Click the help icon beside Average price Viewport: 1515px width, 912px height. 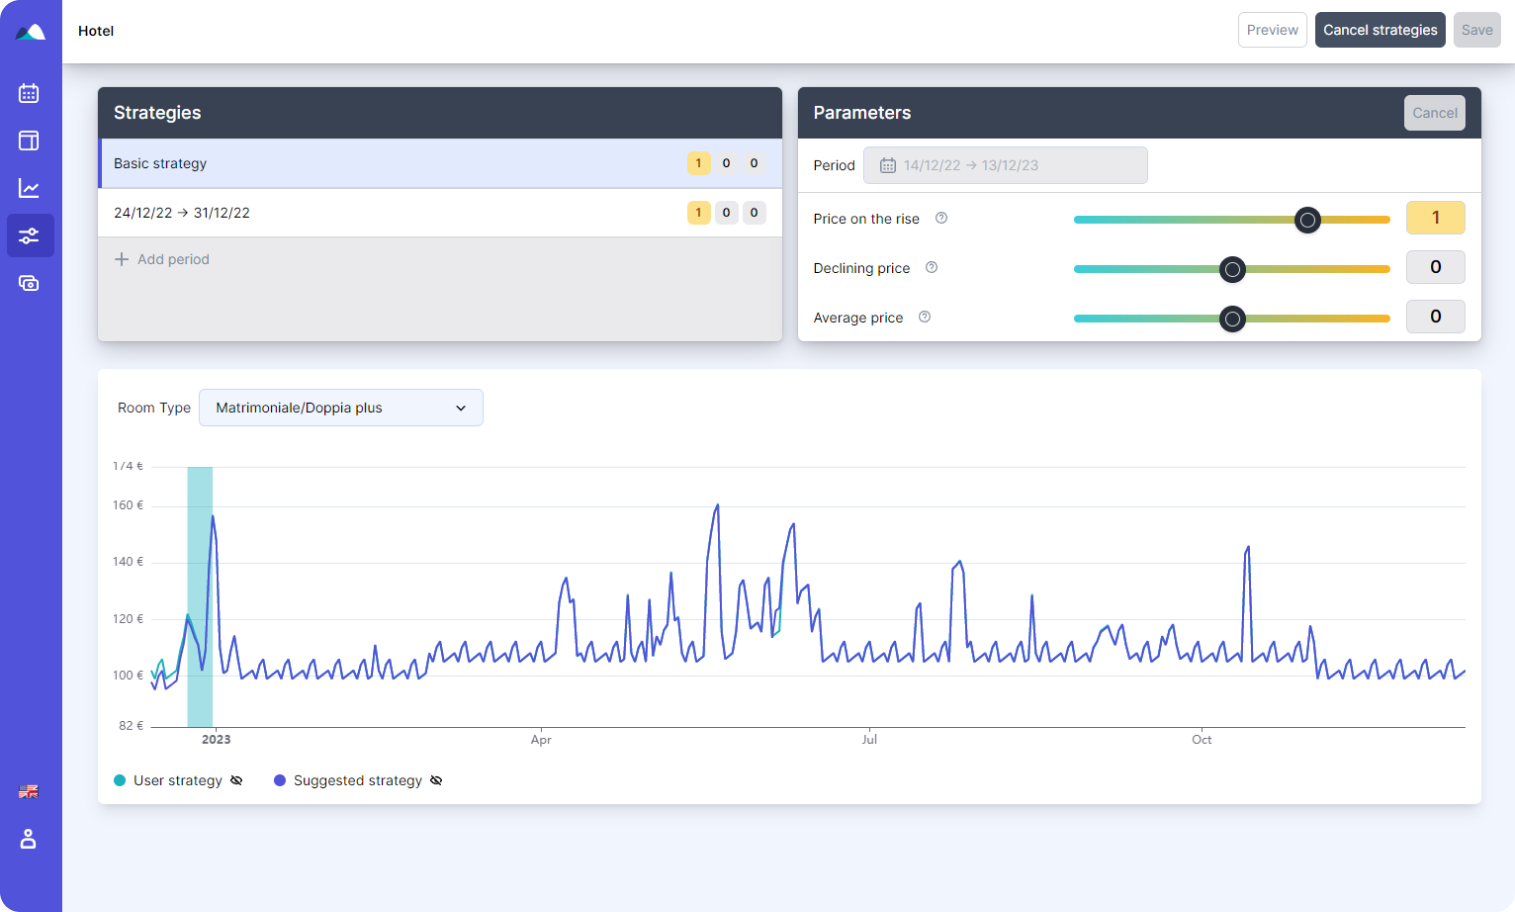924,317
